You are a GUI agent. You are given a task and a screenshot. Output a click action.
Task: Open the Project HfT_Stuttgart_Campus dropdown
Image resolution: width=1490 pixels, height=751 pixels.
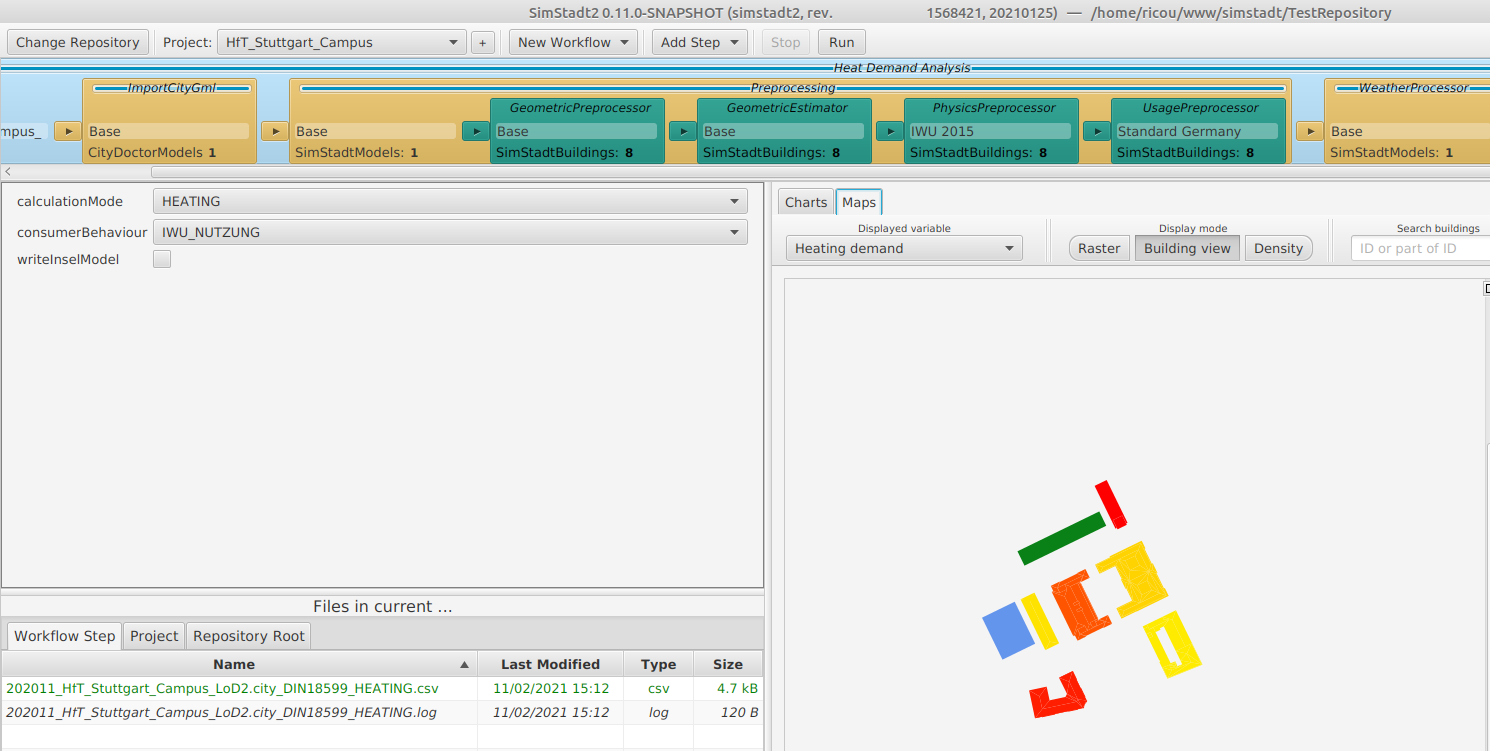(342, 42)
